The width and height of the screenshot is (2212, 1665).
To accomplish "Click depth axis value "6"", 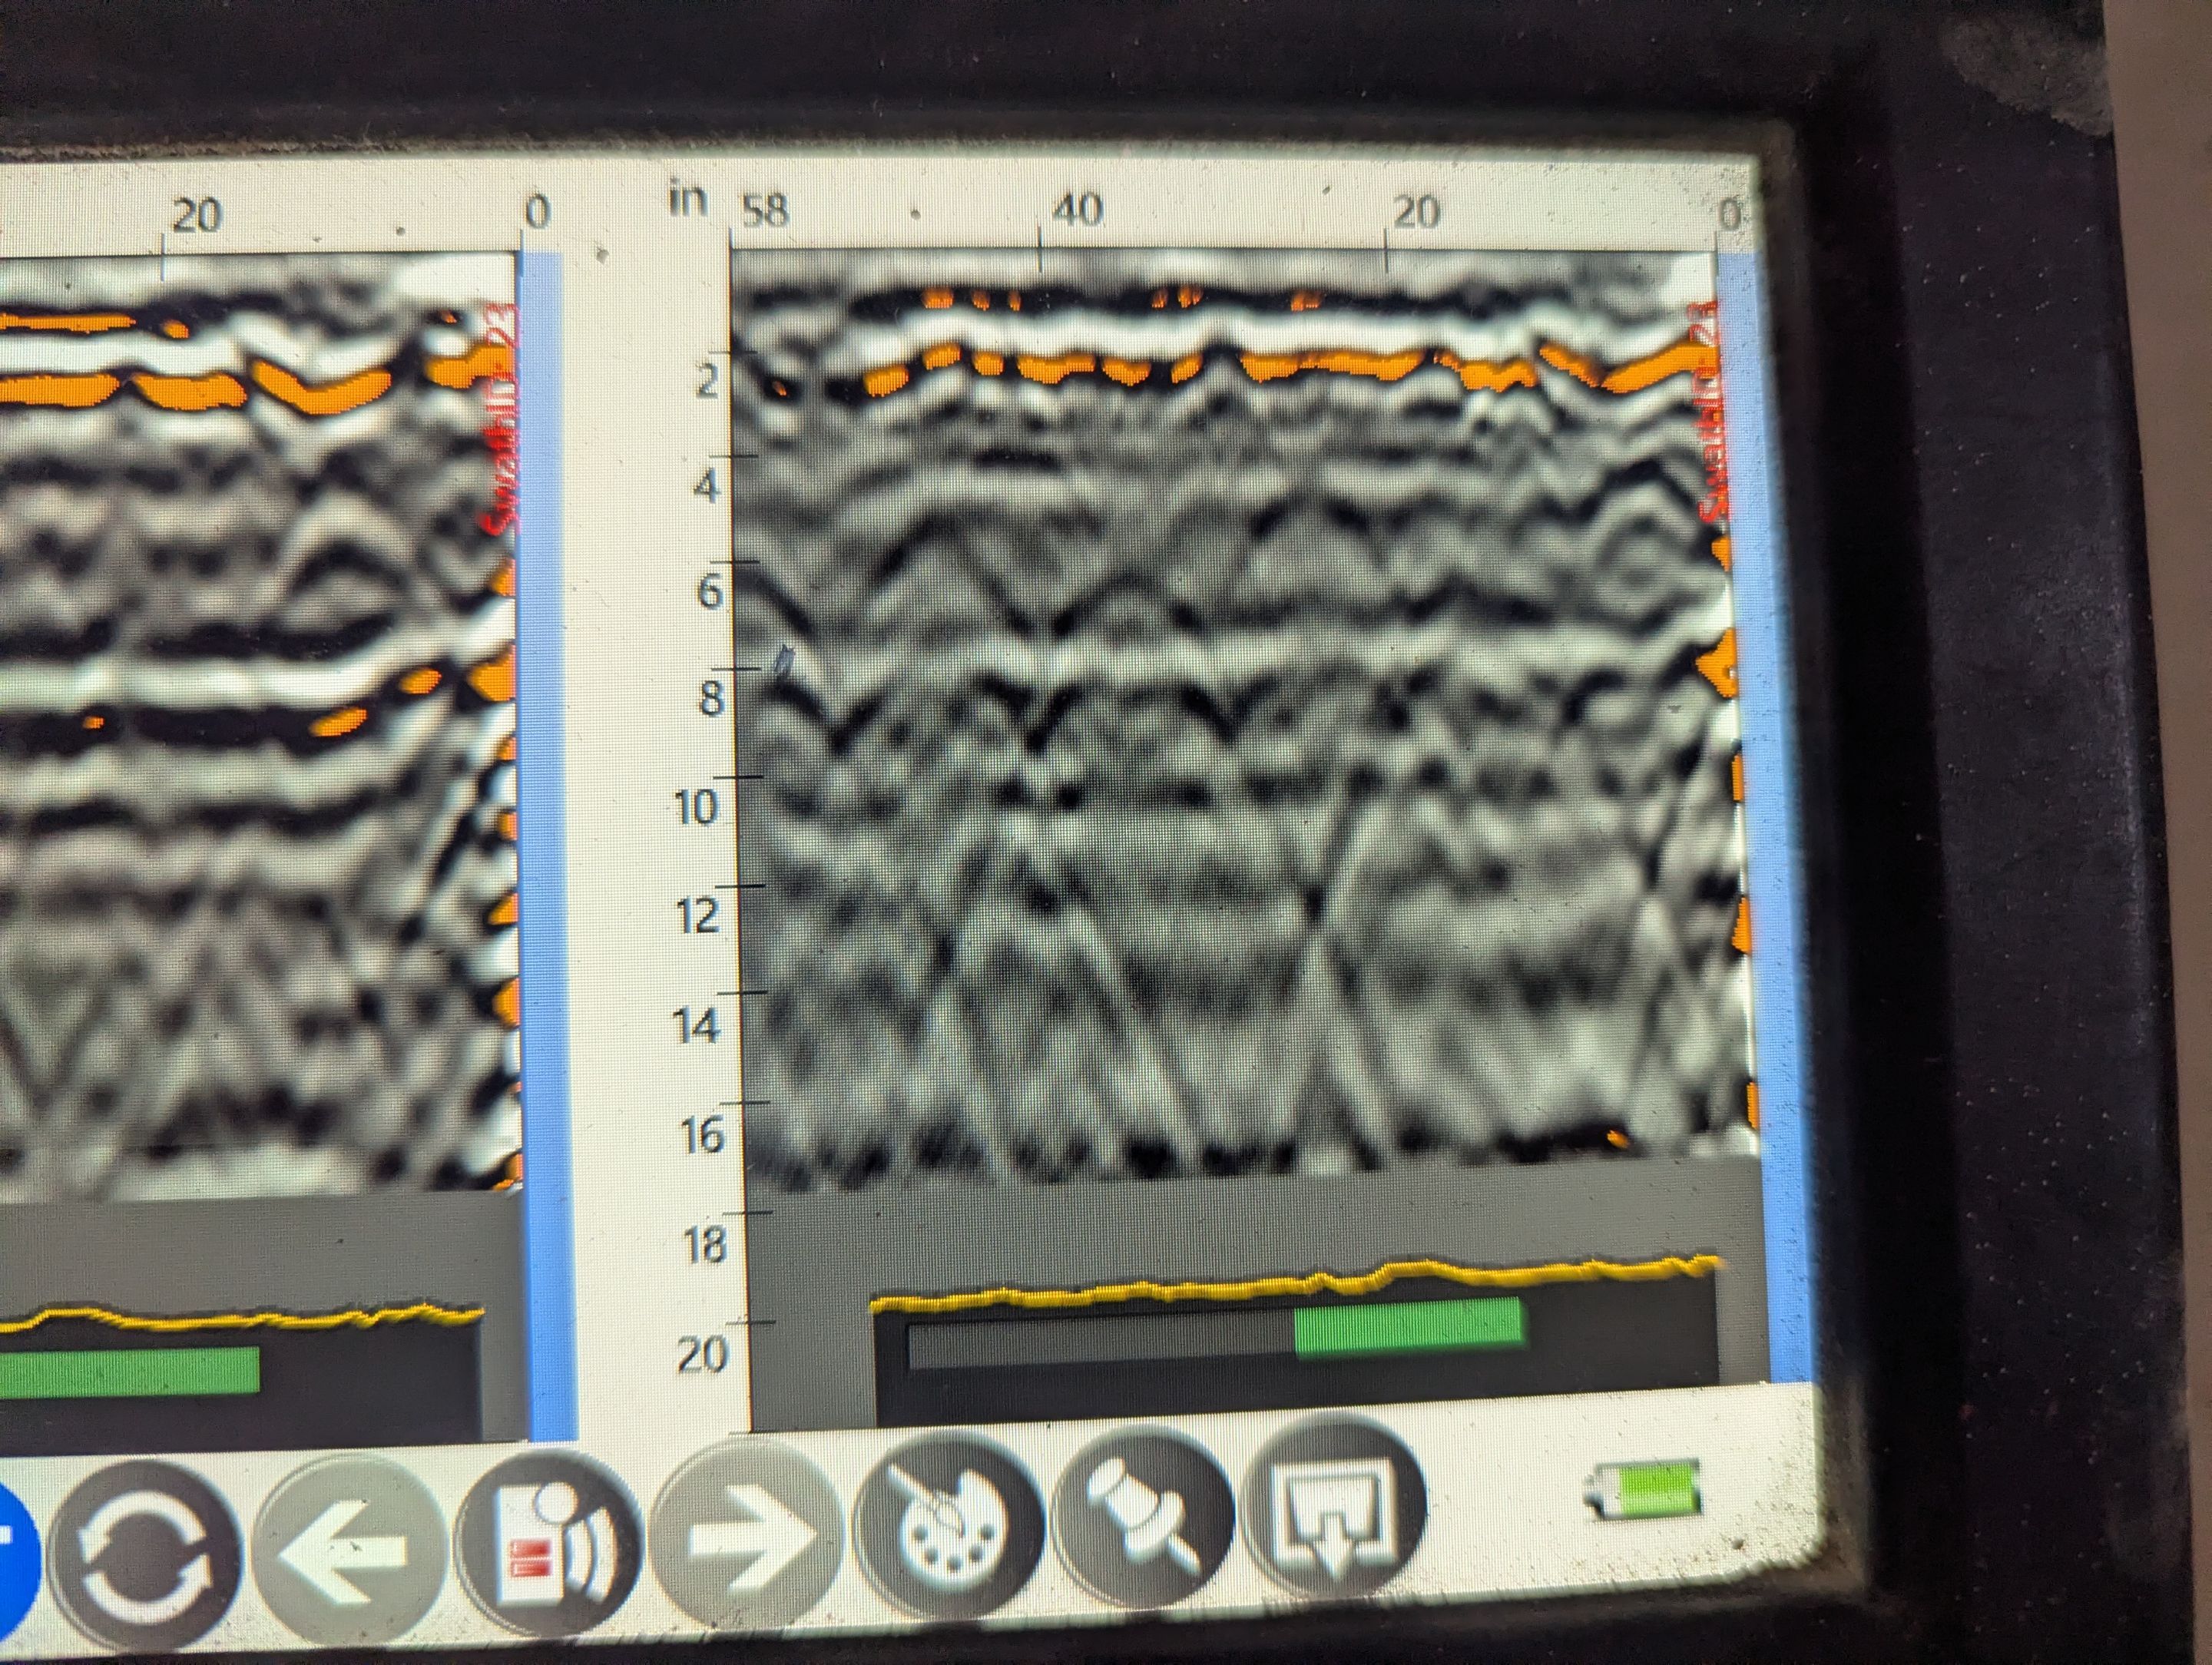I will pyautogui.click(x=709, y=593).
